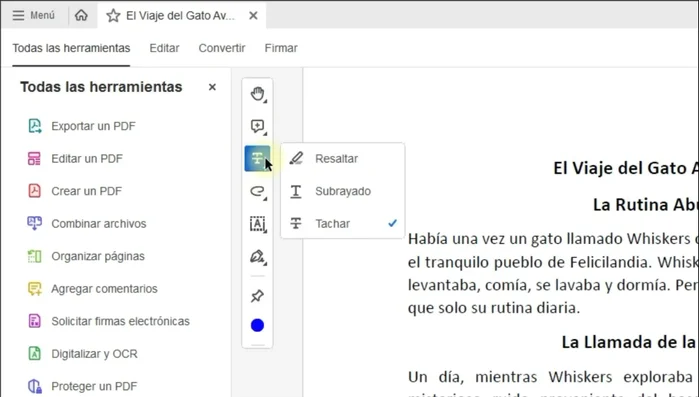The image size is (699, 397).
Task: Open the blue color swatch picker
Action: pos(257,325)
